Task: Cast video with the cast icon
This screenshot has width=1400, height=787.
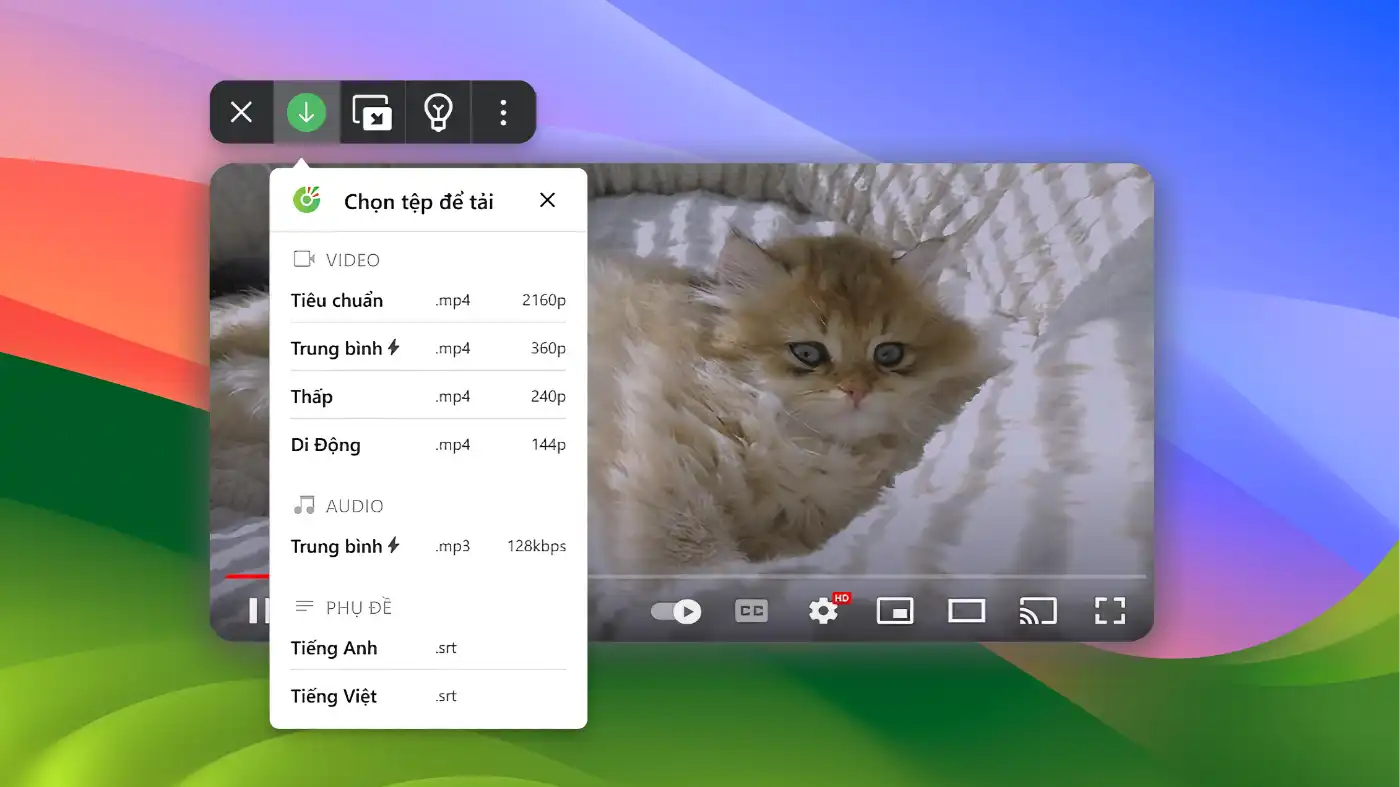Action: click(x=1038, y=611)
